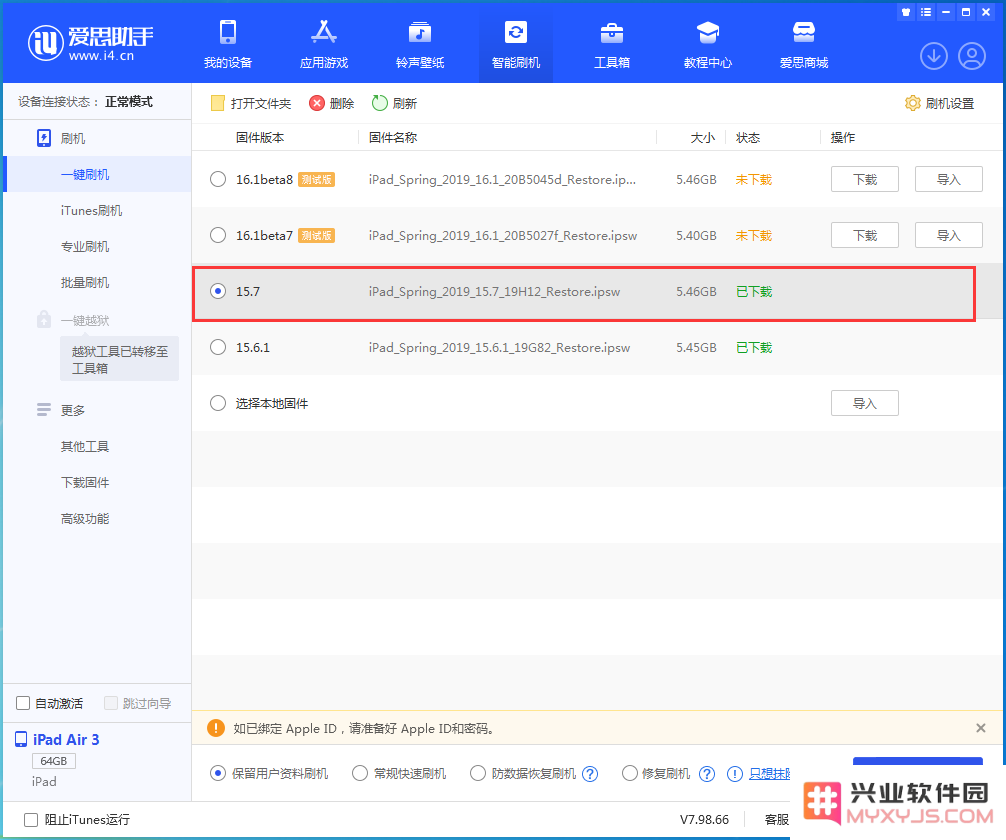Select firmware 15.7 radio button

pos(218,291)
